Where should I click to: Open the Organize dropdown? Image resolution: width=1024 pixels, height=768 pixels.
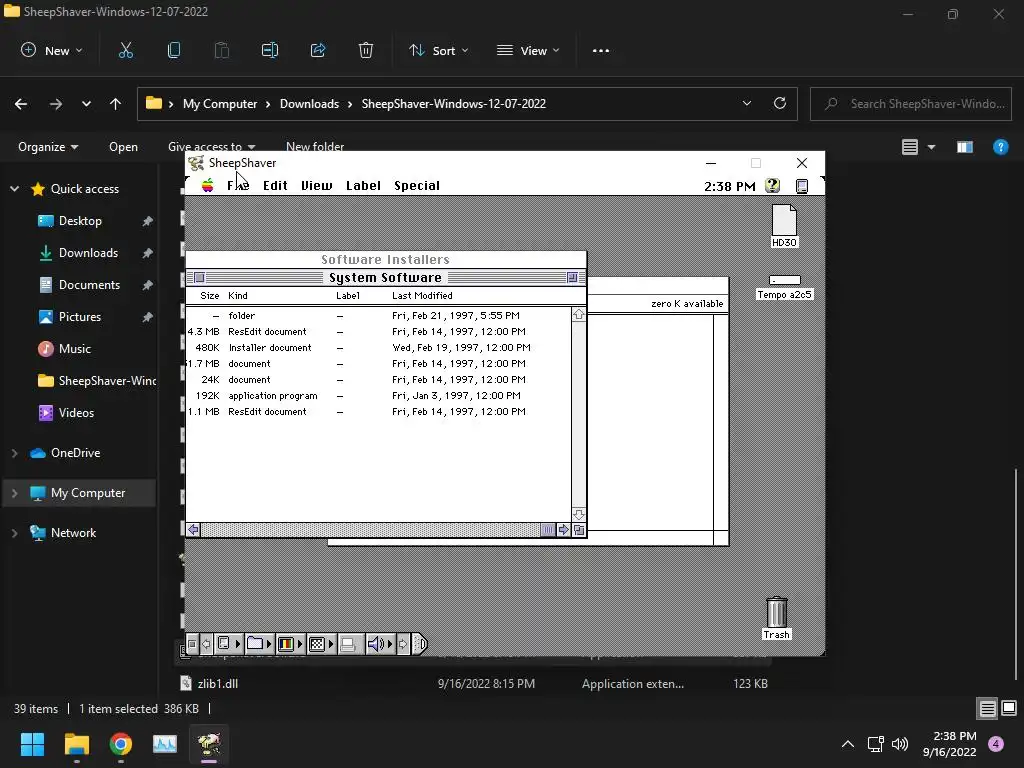coord(48,147)
